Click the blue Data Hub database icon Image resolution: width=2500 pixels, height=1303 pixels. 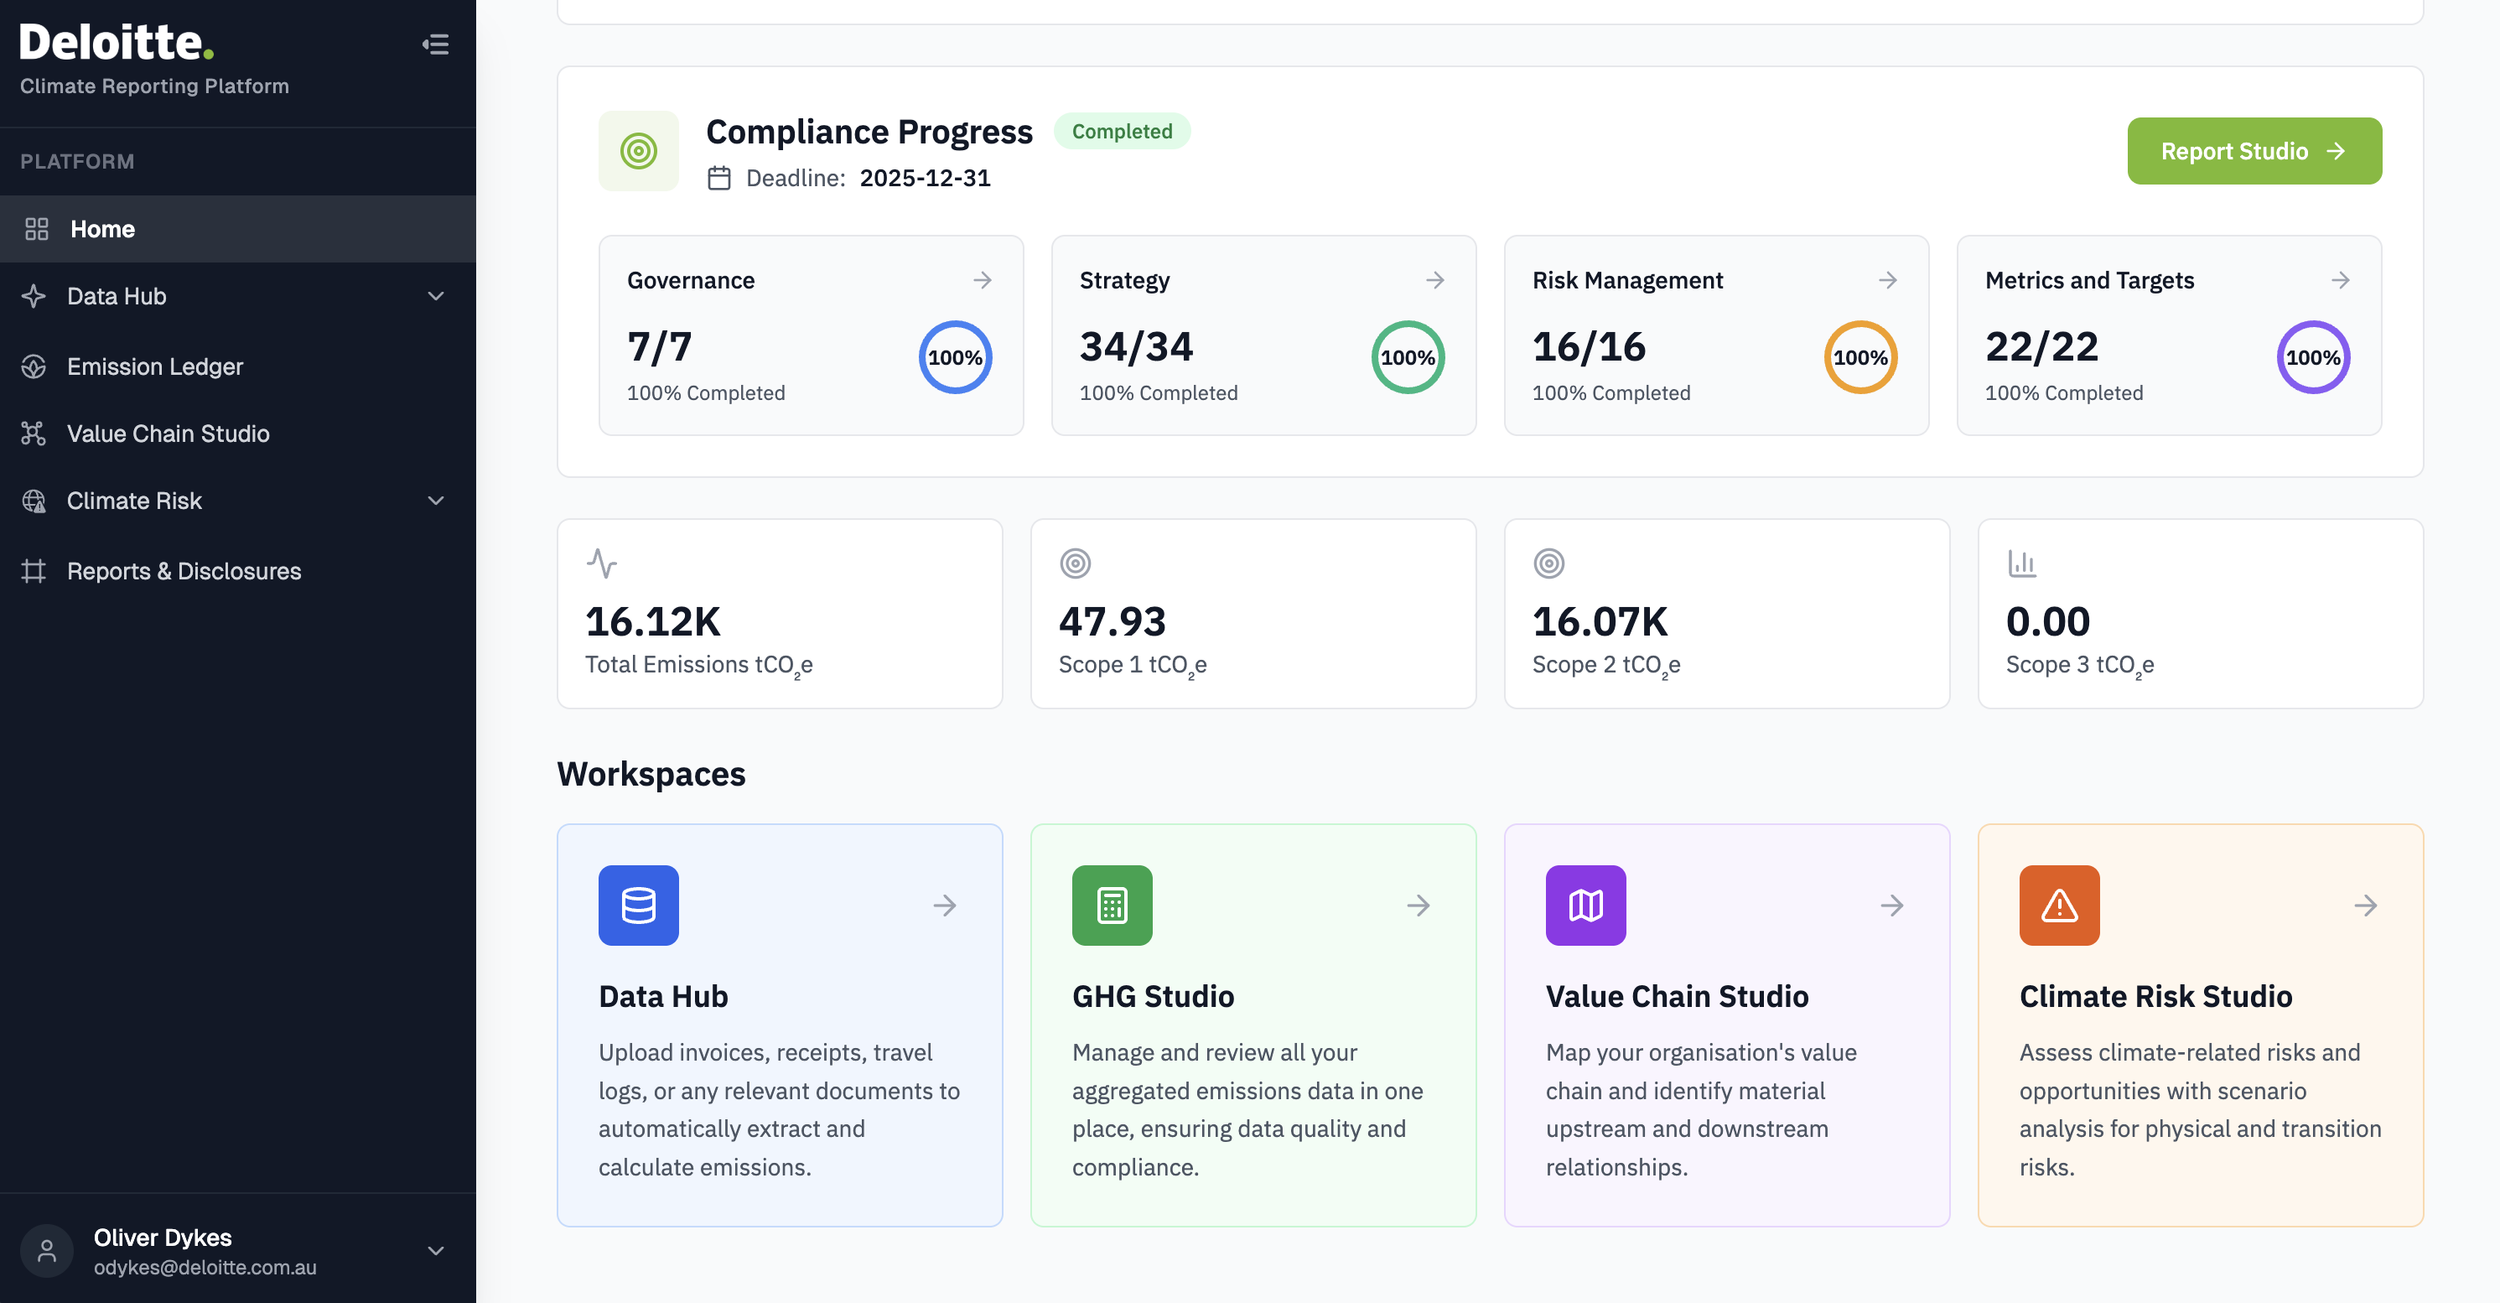638,905
